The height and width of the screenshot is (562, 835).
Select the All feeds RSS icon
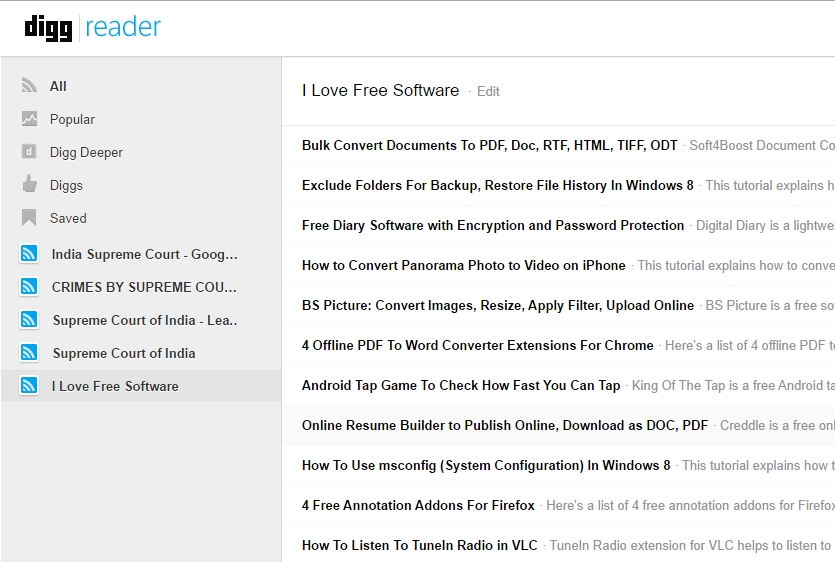point(29,86)
